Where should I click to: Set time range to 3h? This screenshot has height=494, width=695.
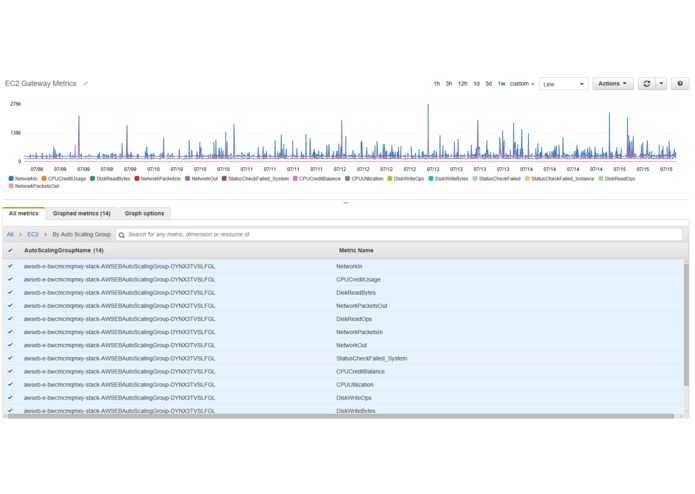(x=449, y=84)
